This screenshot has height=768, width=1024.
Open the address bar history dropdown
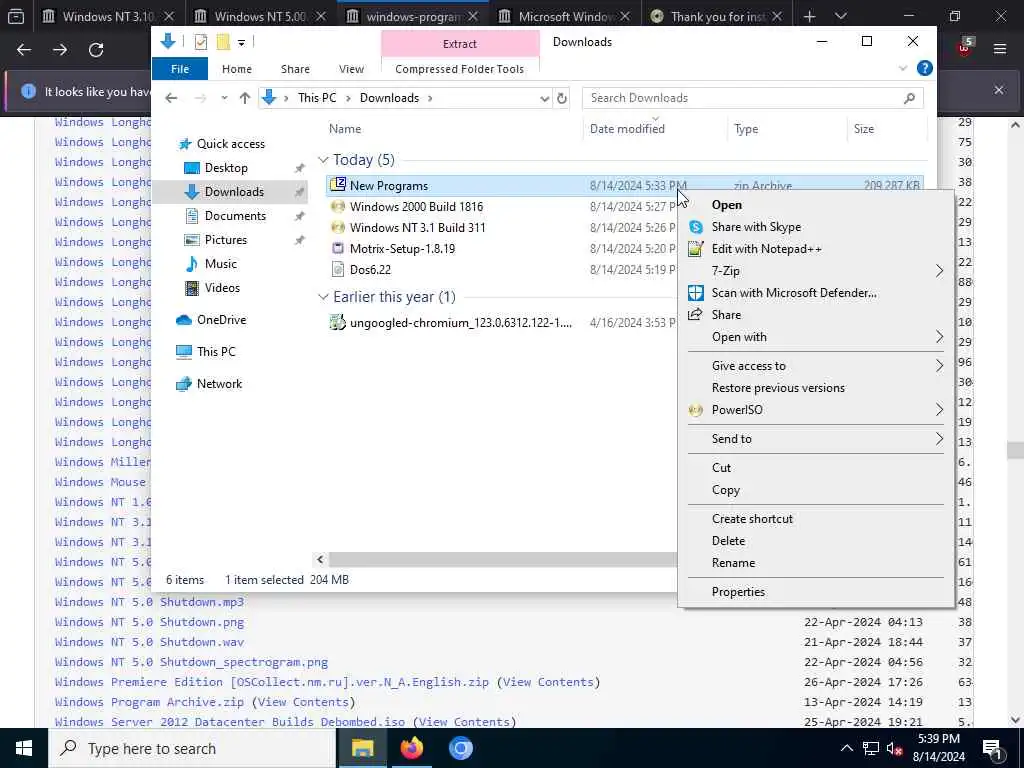[x=544, y=99]
